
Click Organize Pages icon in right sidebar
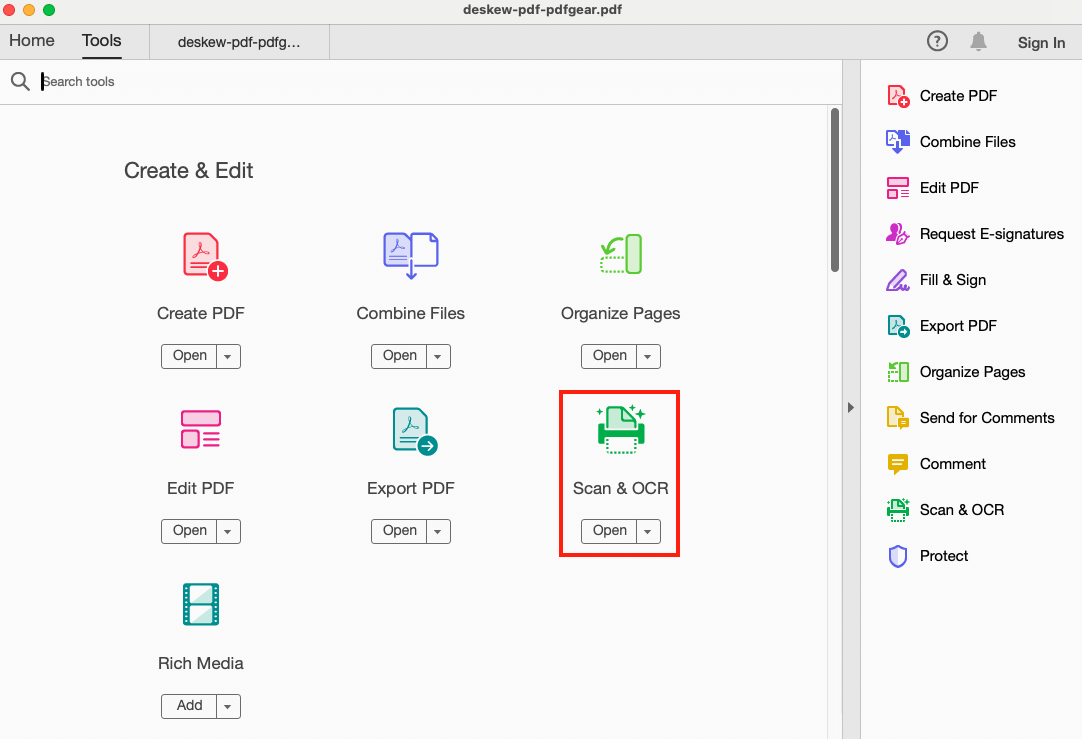(898, 372)
